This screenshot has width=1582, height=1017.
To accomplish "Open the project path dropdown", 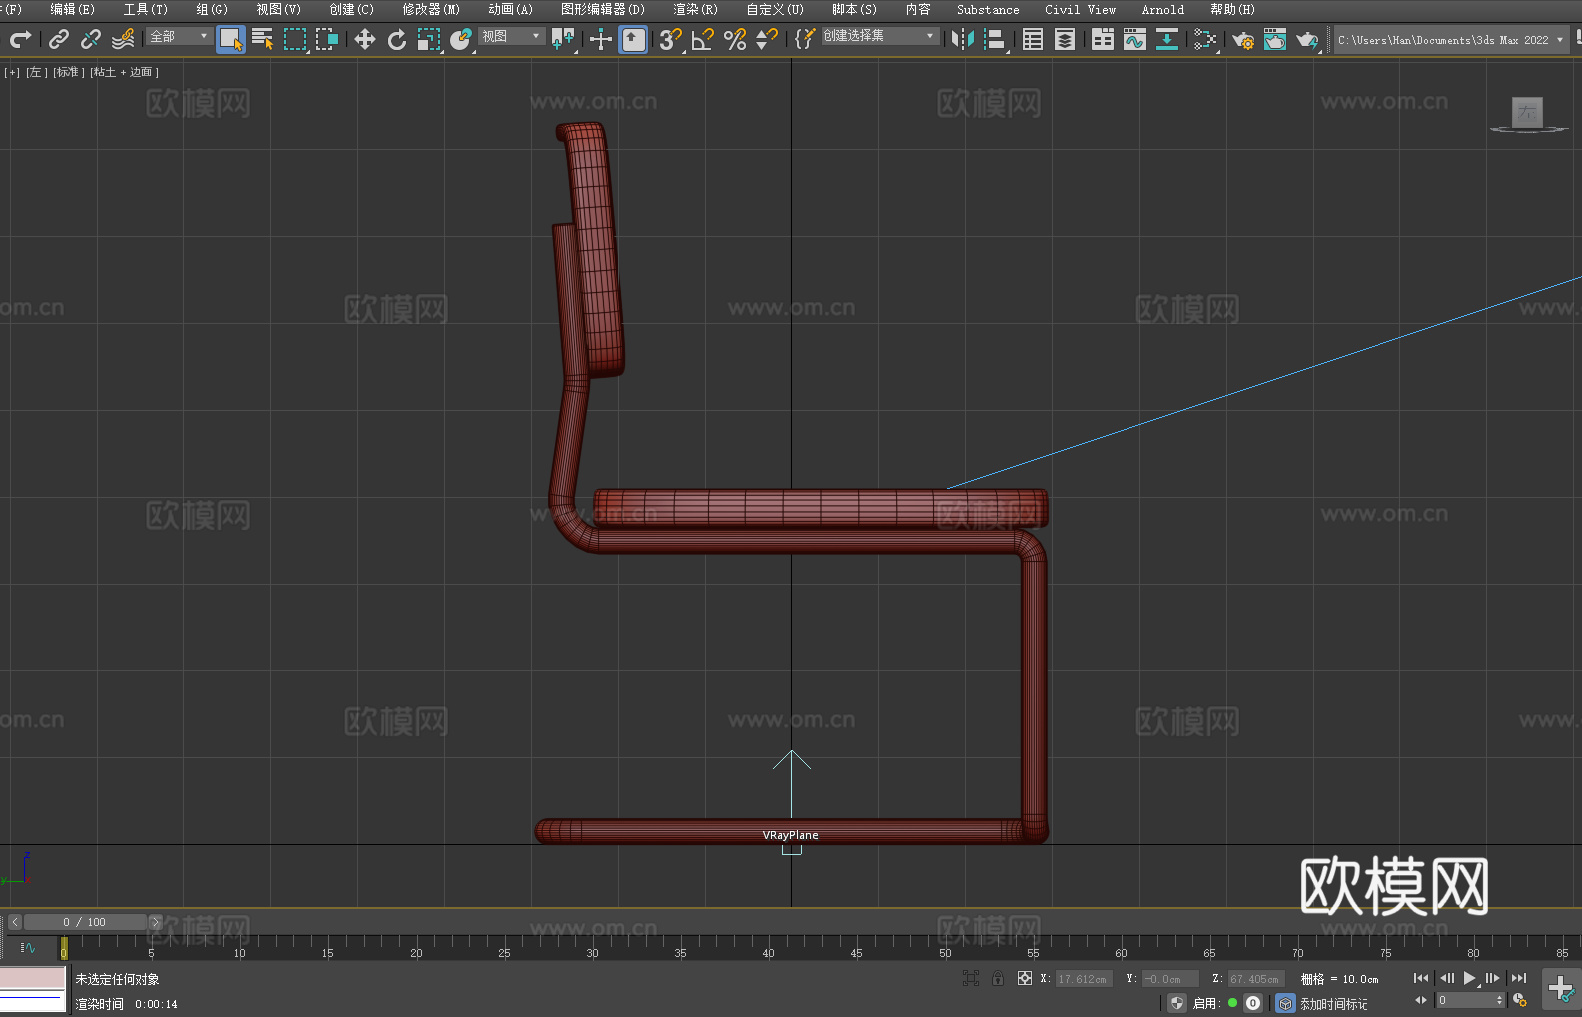I will pos(1451,40).
